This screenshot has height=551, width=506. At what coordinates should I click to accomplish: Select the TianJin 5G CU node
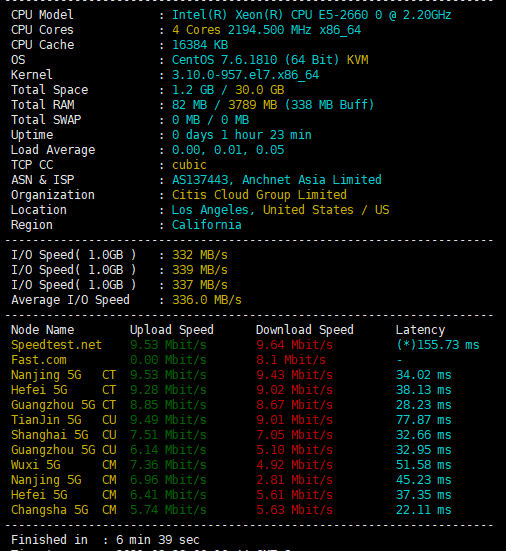pos(64,420)
